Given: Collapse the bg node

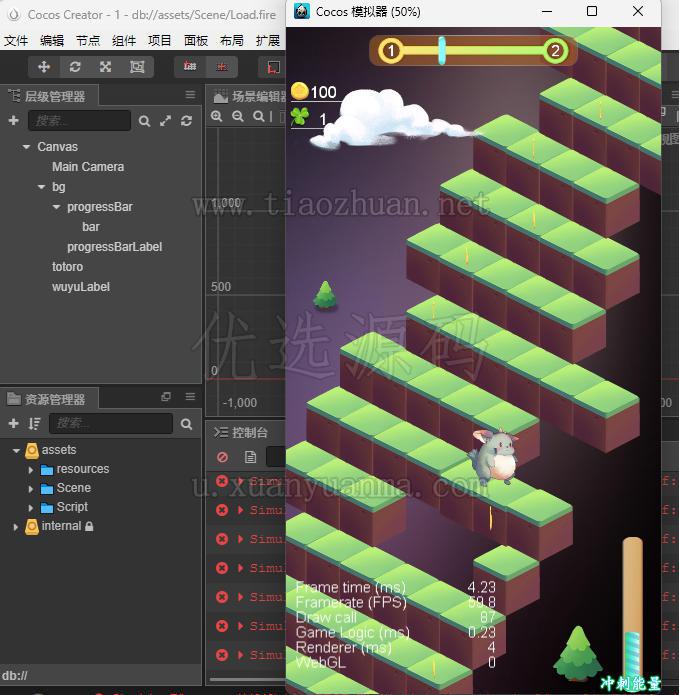Looking at the screenshot, I should [x=42, y=187].
